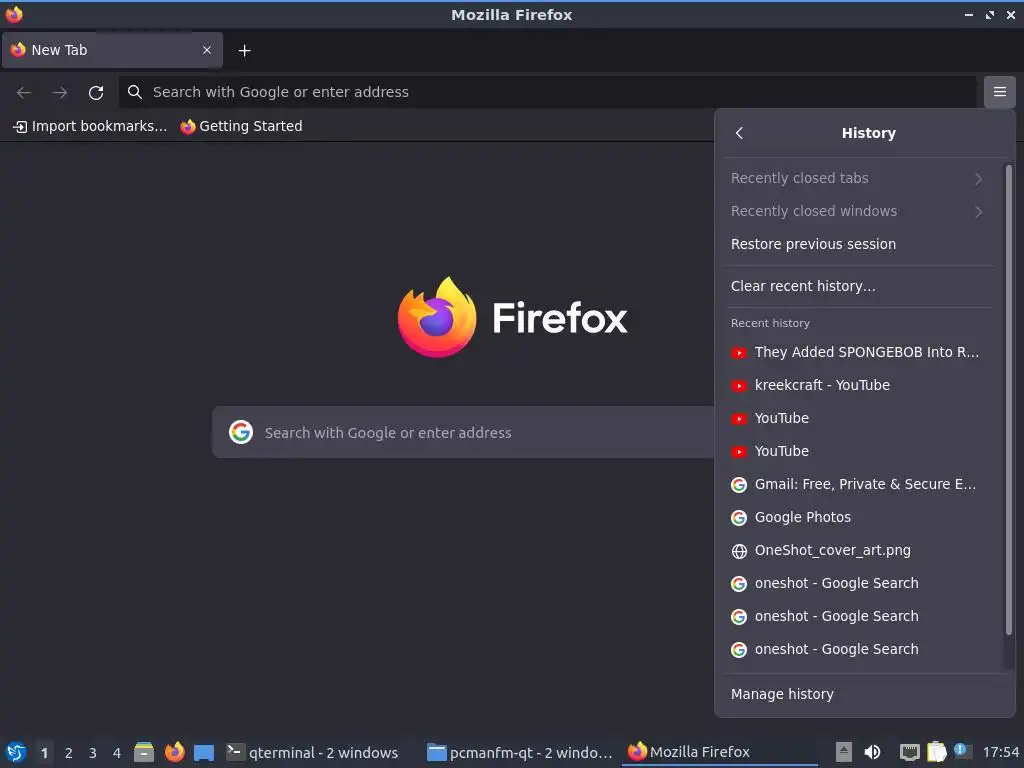Click the History panel scrollbar
This screenshot has width=1024, height=768.
point(1008,400)
